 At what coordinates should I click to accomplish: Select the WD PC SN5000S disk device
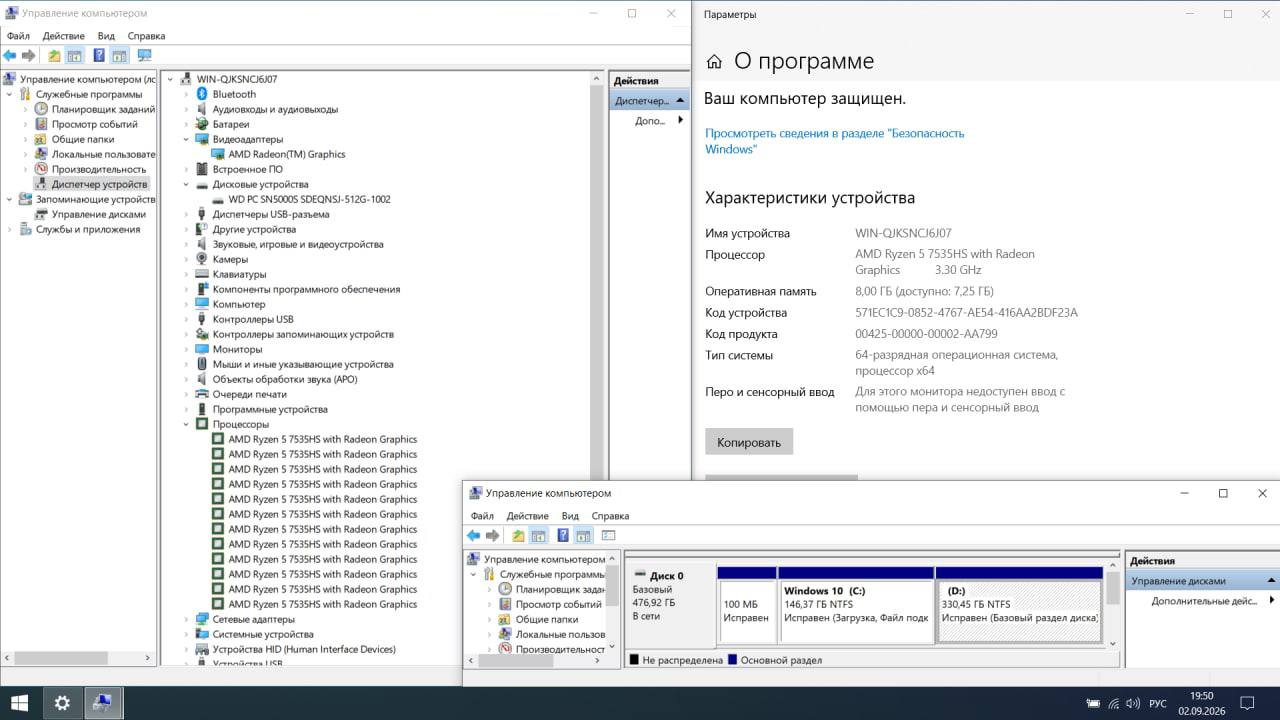tap(309, 199)
